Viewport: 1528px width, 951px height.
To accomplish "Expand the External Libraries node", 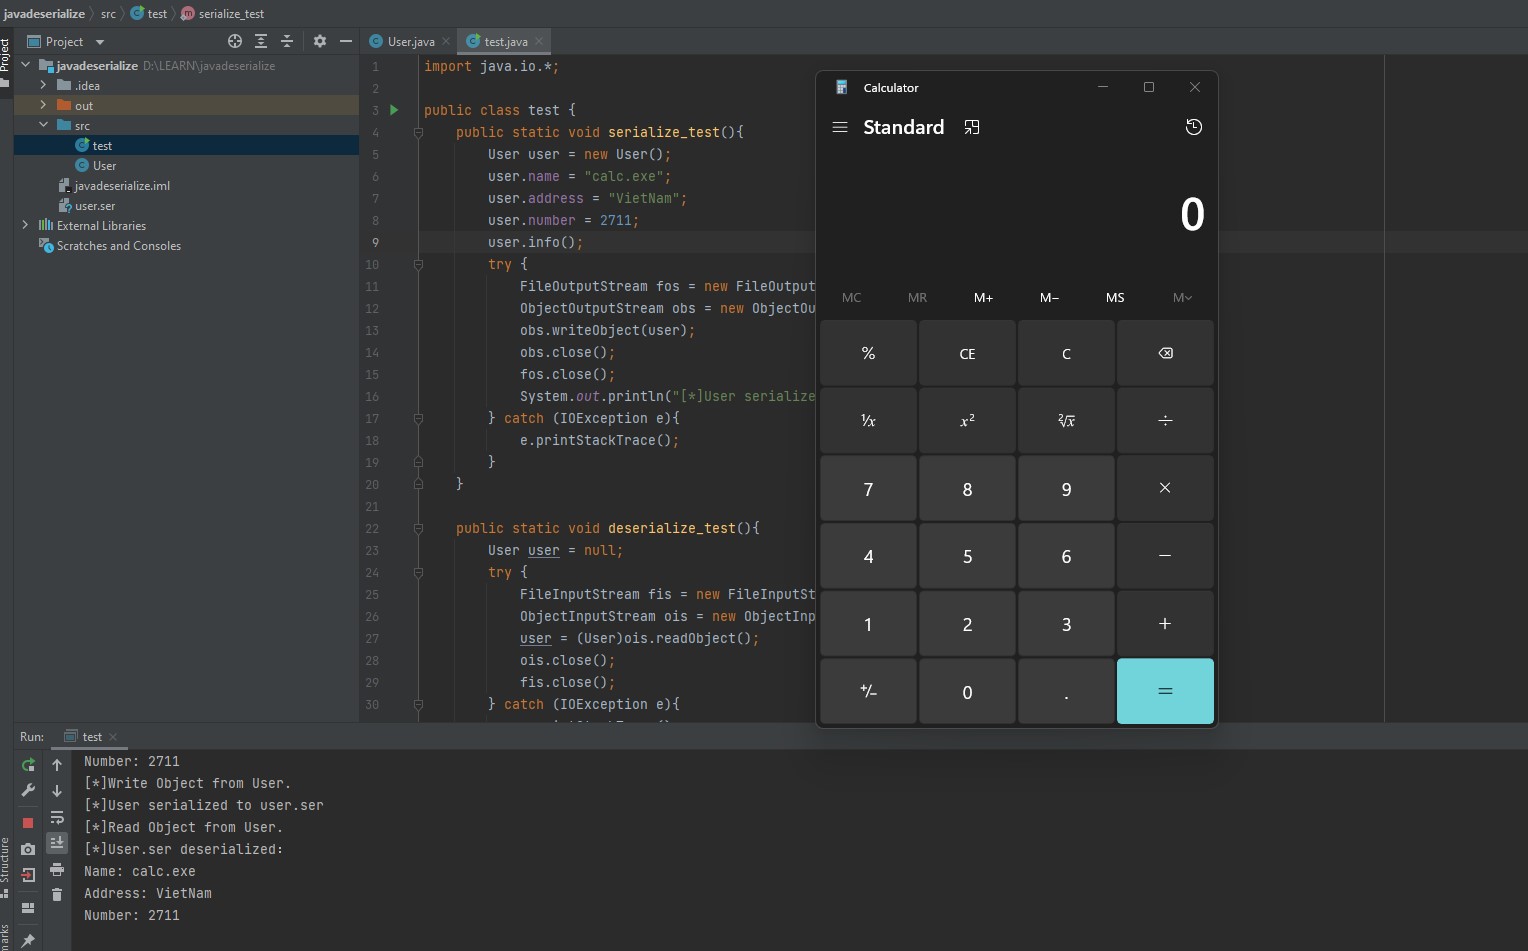I will [x=25, y=225].
